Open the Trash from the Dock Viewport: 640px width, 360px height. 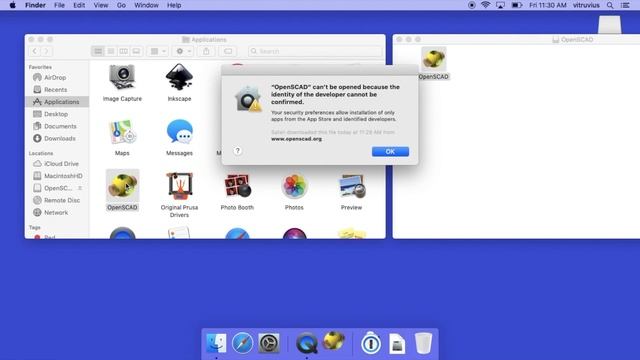tap(423, 343)
